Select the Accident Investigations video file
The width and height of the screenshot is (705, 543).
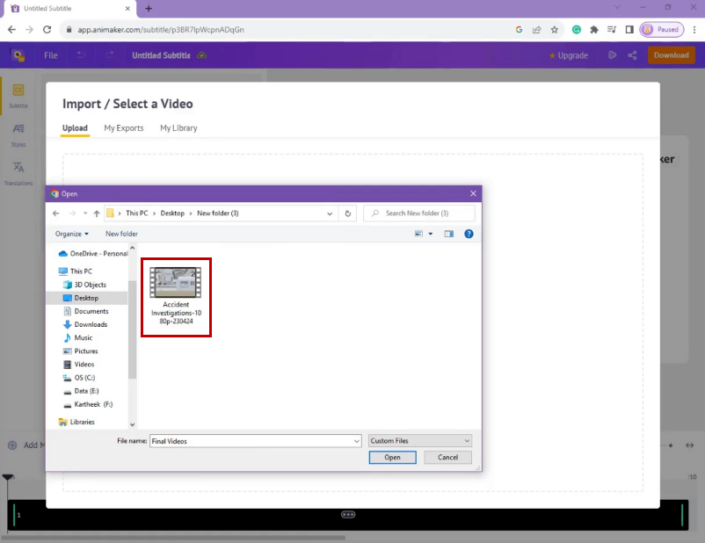point(176,297)
